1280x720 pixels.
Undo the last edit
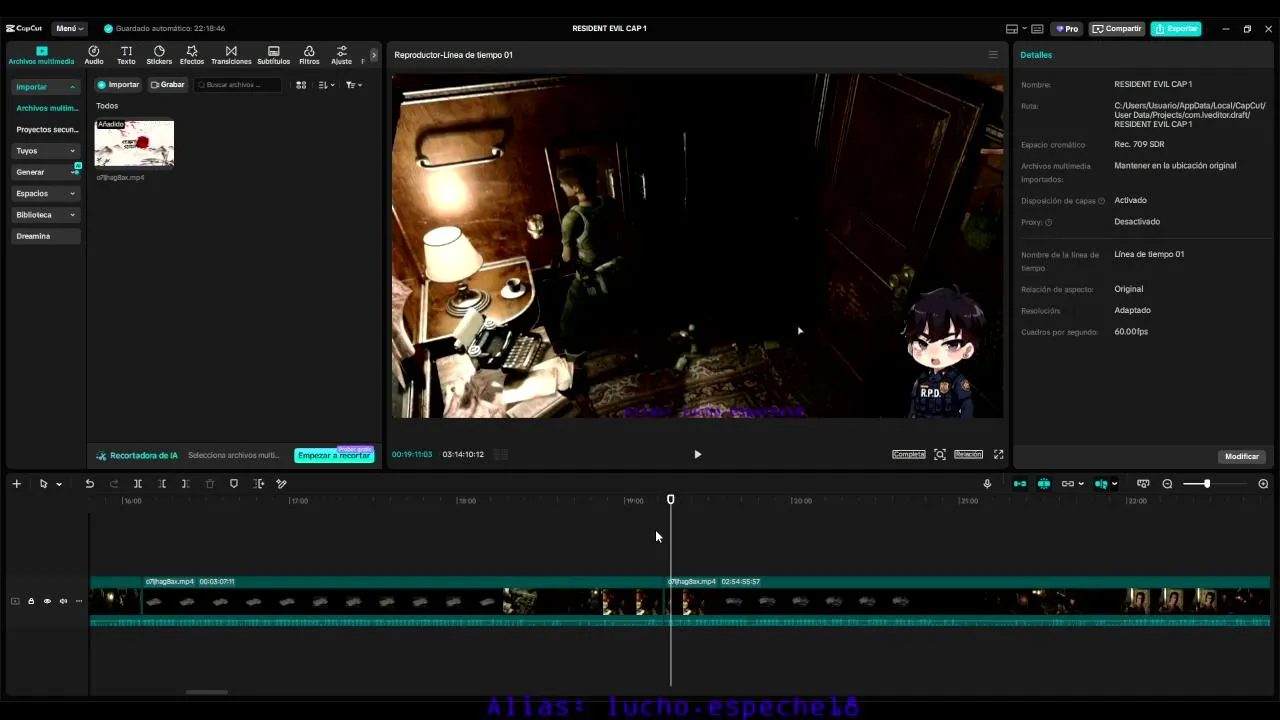[x=90, y=484]
